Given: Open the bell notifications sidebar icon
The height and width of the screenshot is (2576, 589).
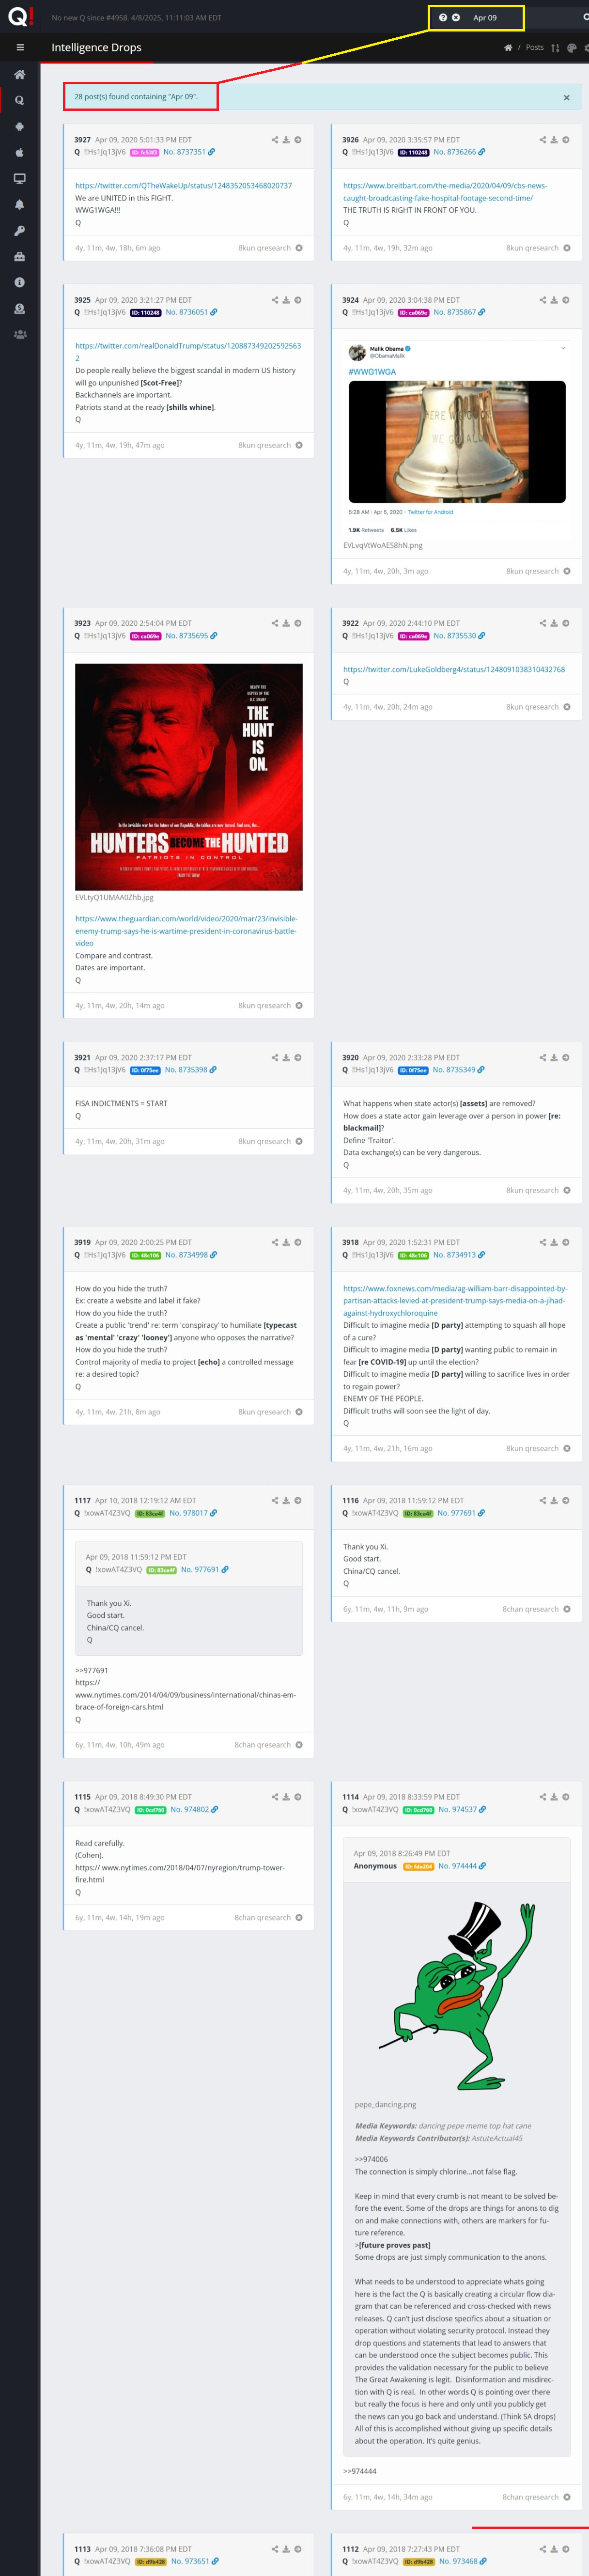Looking at the screenshot, I should pyautogui.click(x=20, y=205).
